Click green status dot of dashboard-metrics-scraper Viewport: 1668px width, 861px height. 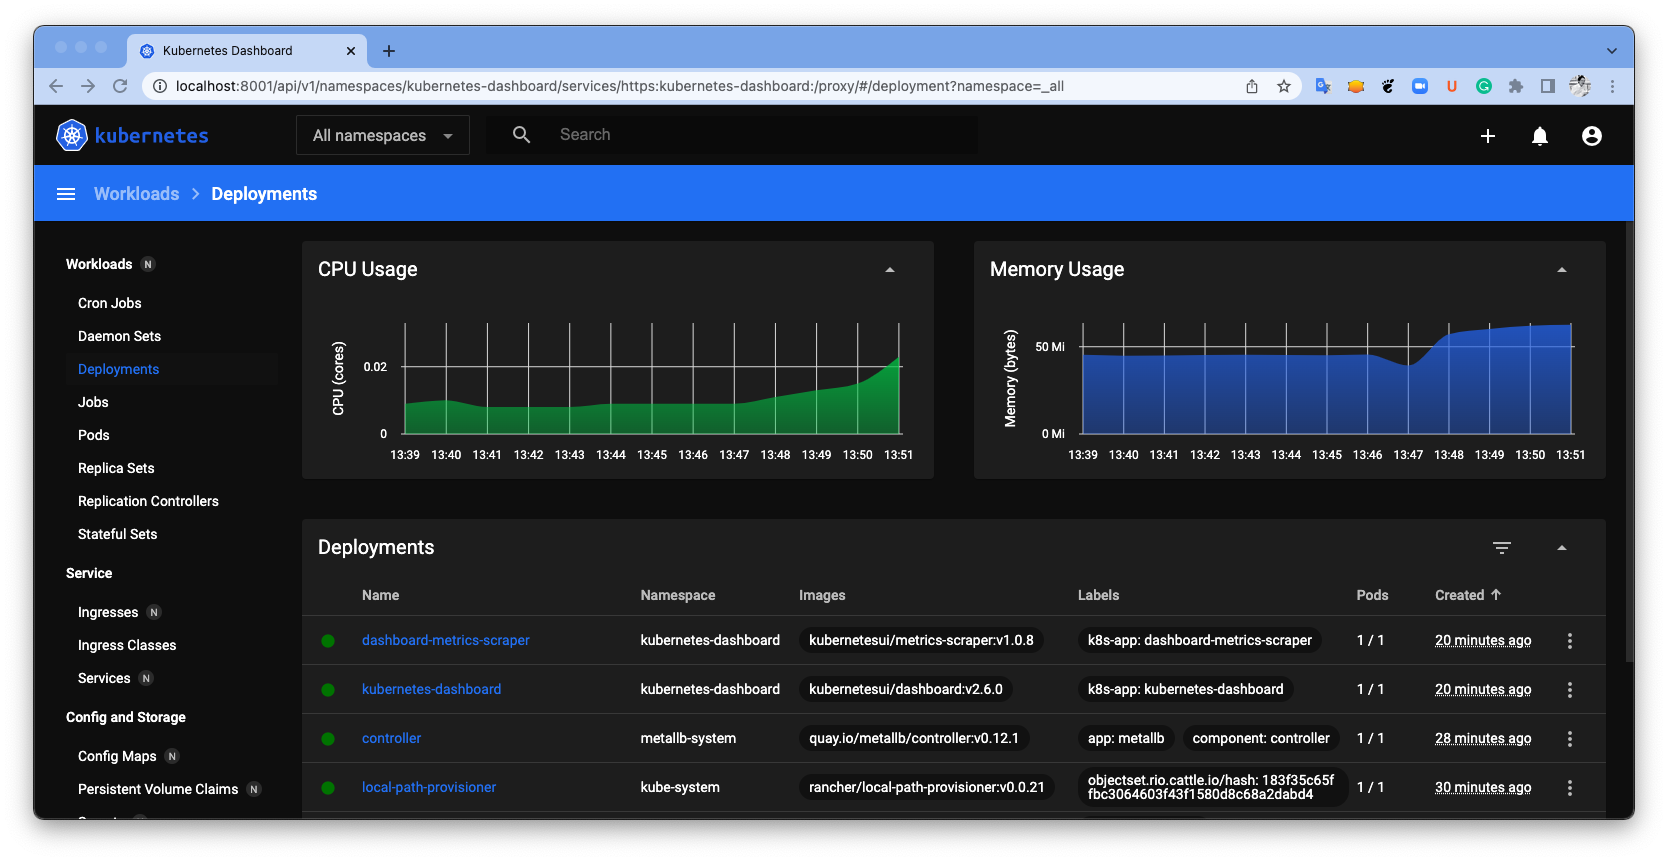point(328,641)
